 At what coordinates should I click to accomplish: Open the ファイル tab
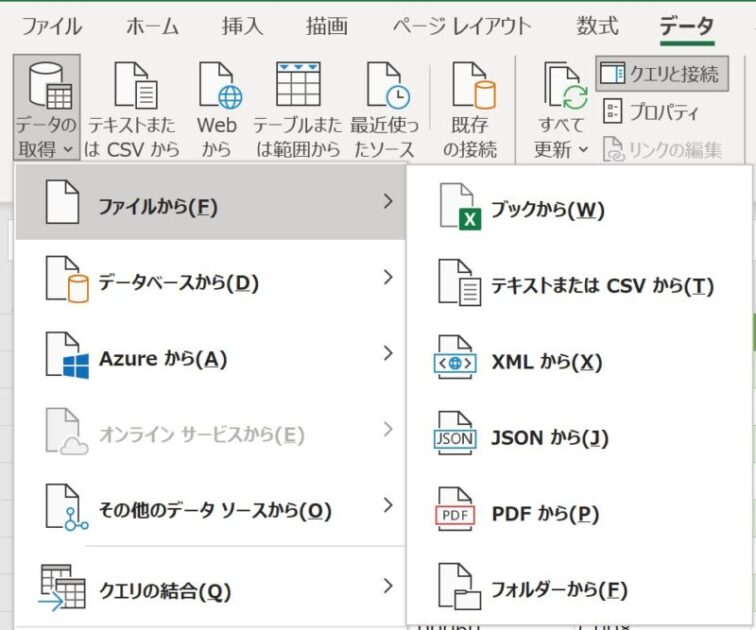click(x=52, y=26)
